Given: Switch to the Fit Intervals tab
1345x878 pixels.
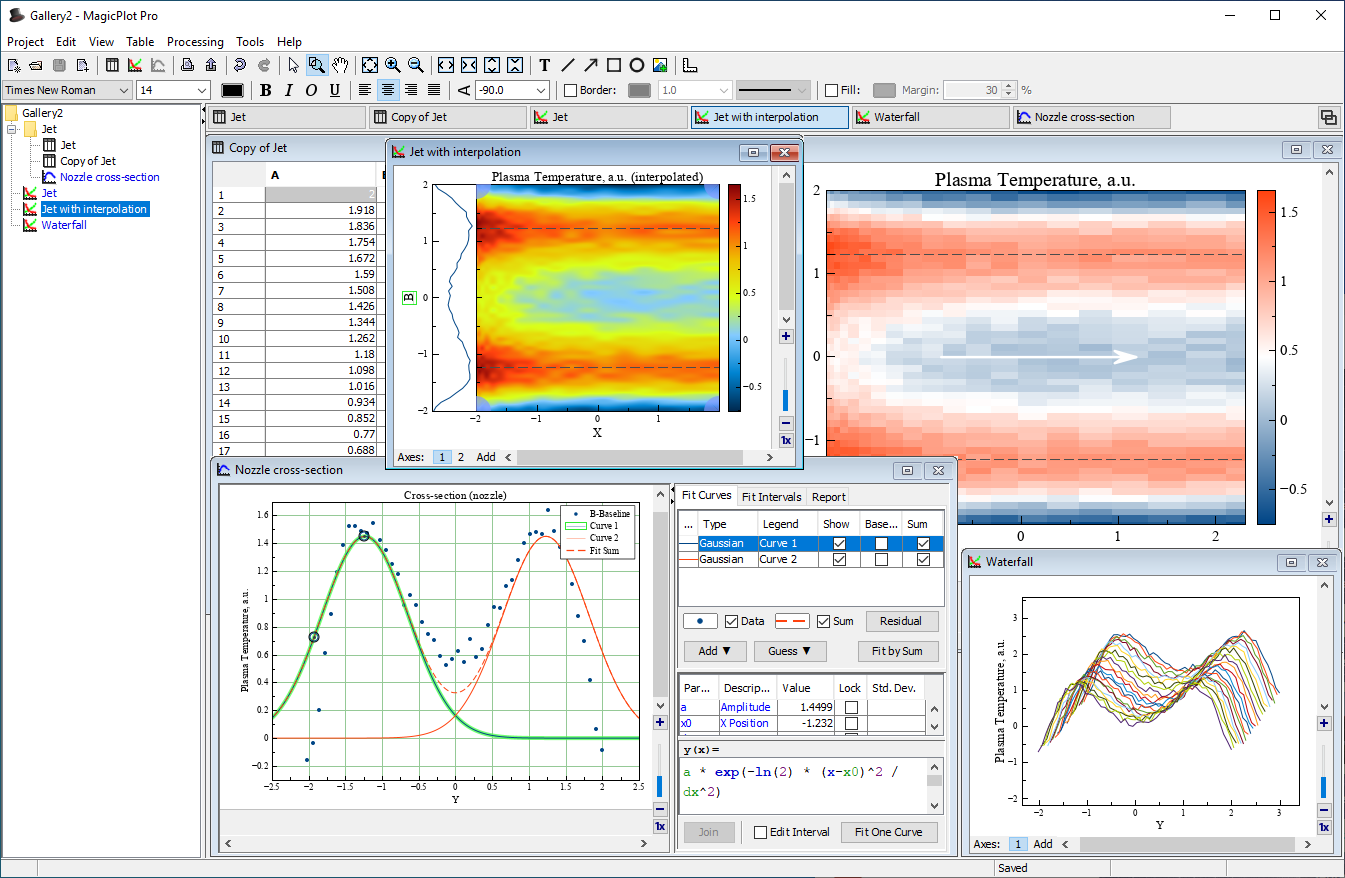Looking at the screenshot, I should click(771, 496).
